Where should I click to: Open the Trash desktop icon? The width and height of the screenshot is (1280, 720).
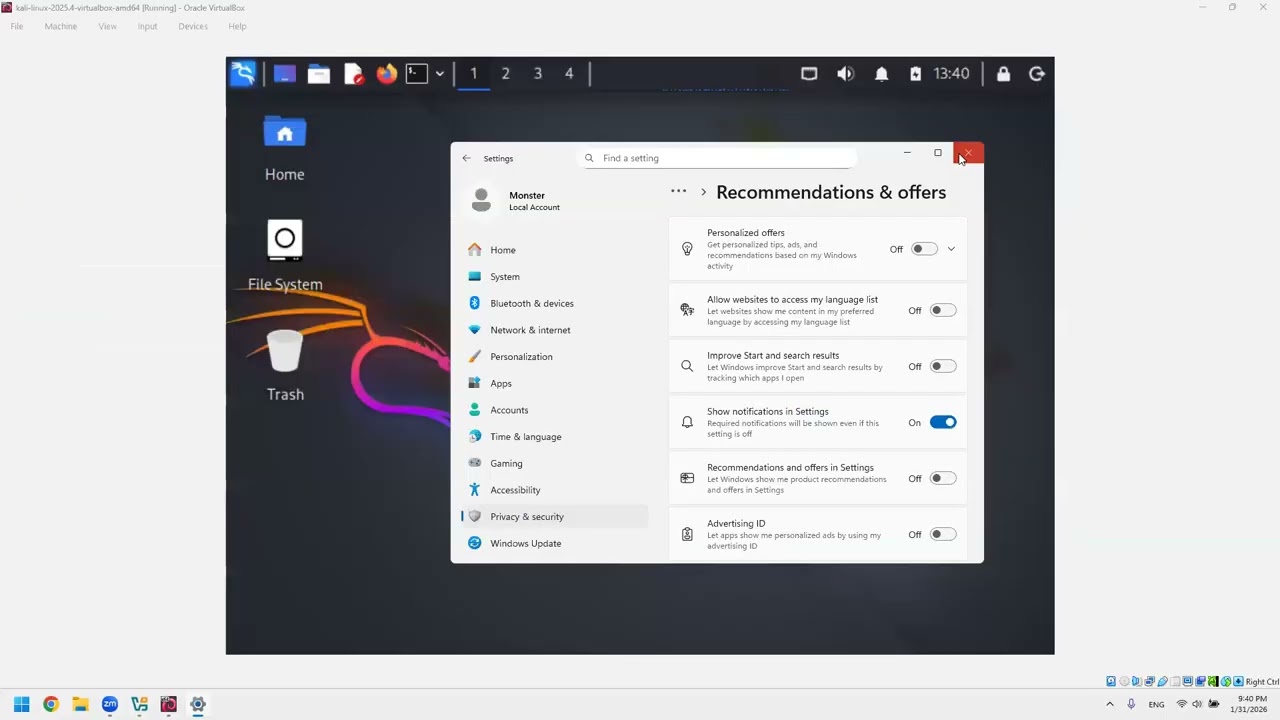pyautogui.click(x=285, y=366)
